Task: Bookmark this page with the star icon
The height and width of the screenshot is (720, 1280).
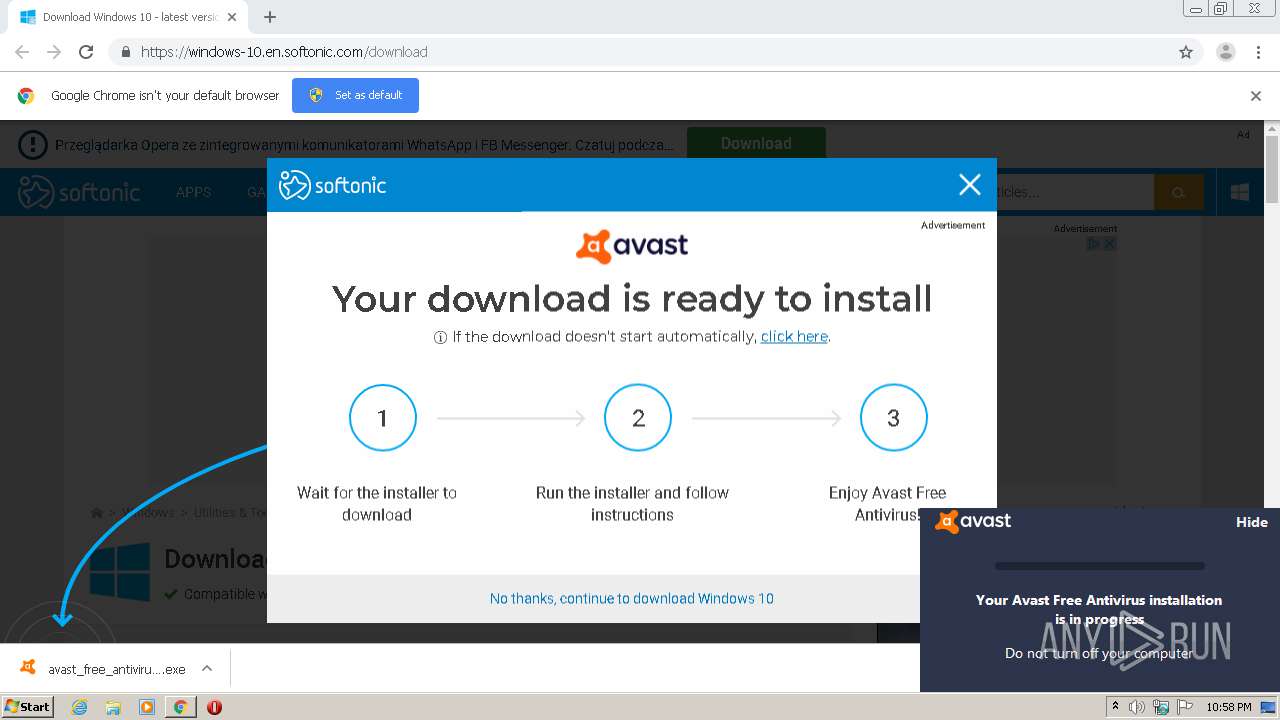Action: click(1186, 52)
